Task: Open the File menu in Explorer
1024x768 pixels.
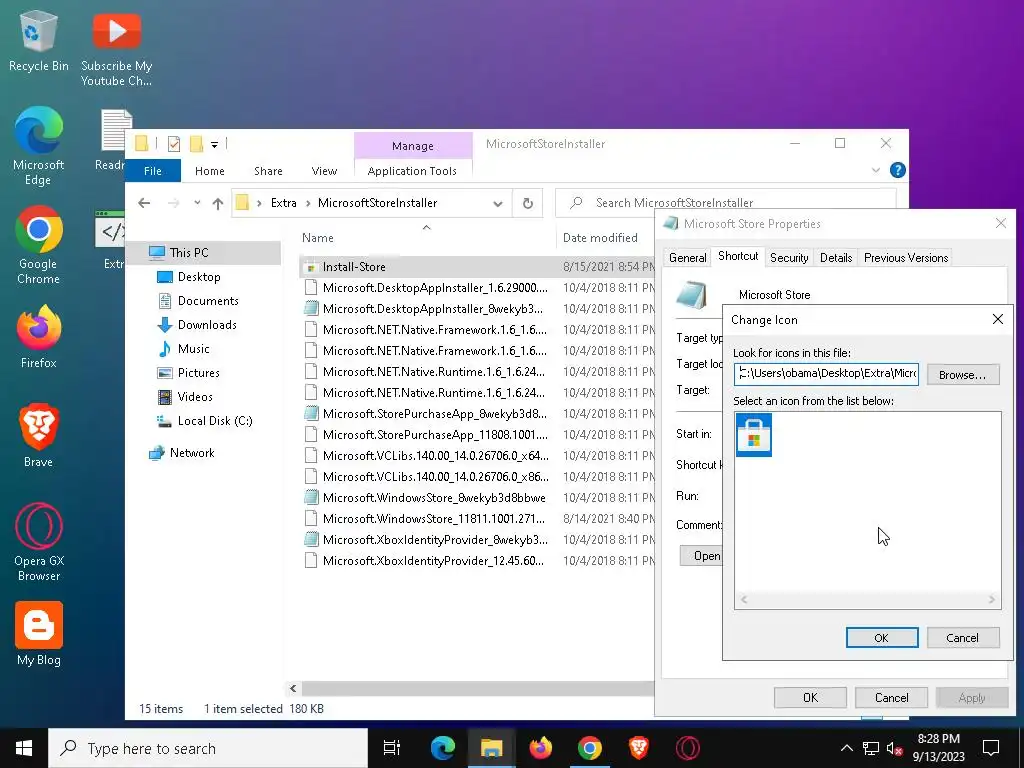Action: click(153, 170)
